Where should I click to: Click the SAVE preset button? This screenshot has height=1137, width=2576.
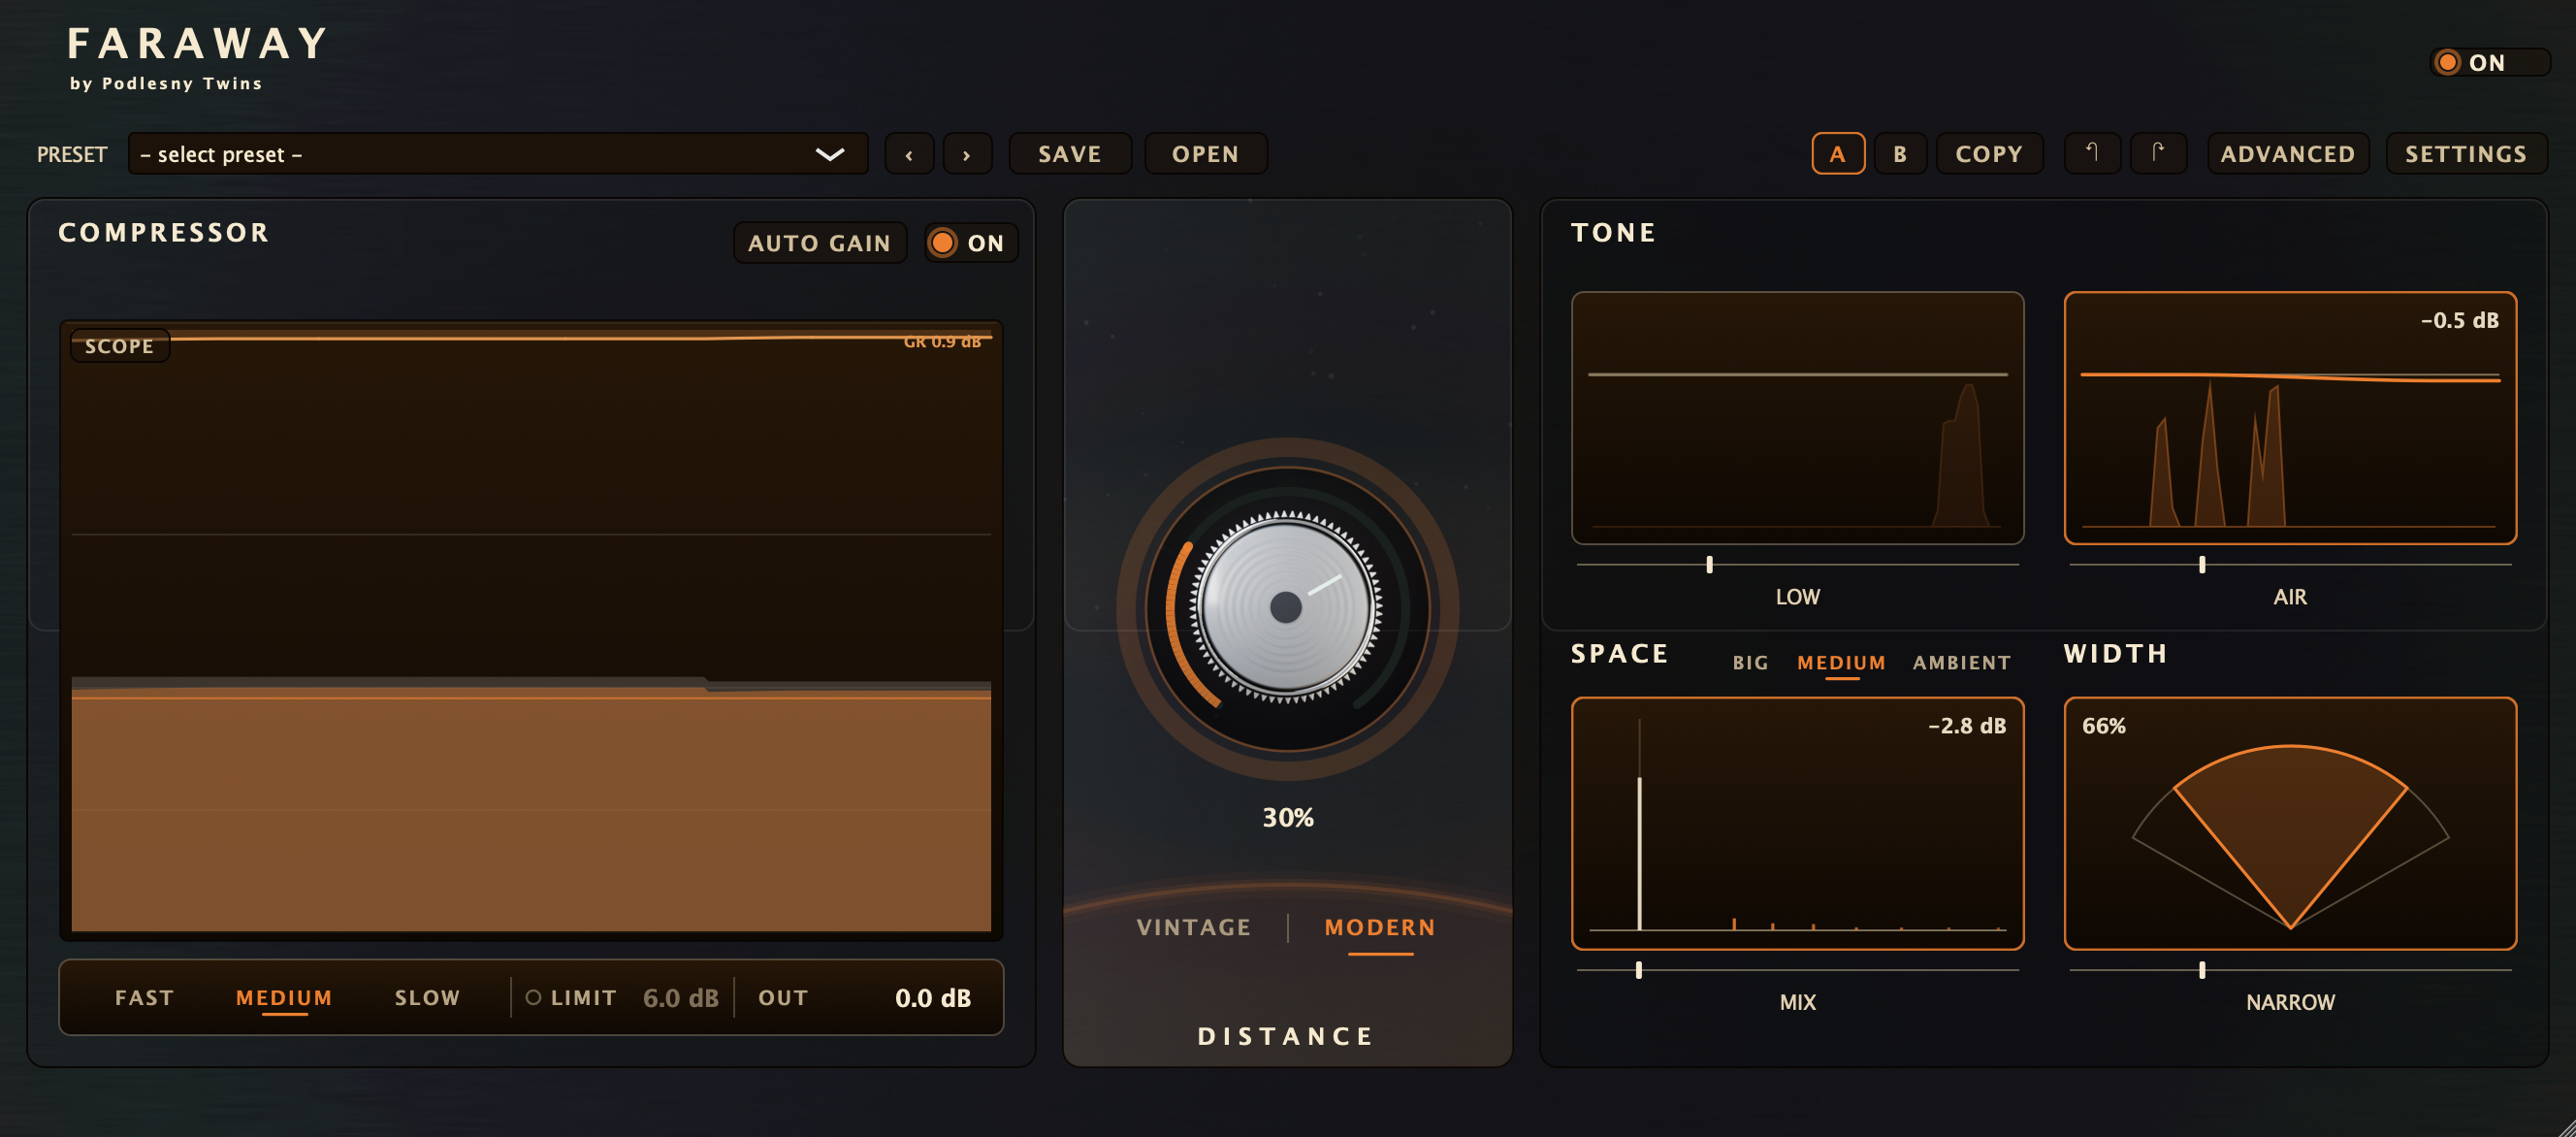[1070, 154]
